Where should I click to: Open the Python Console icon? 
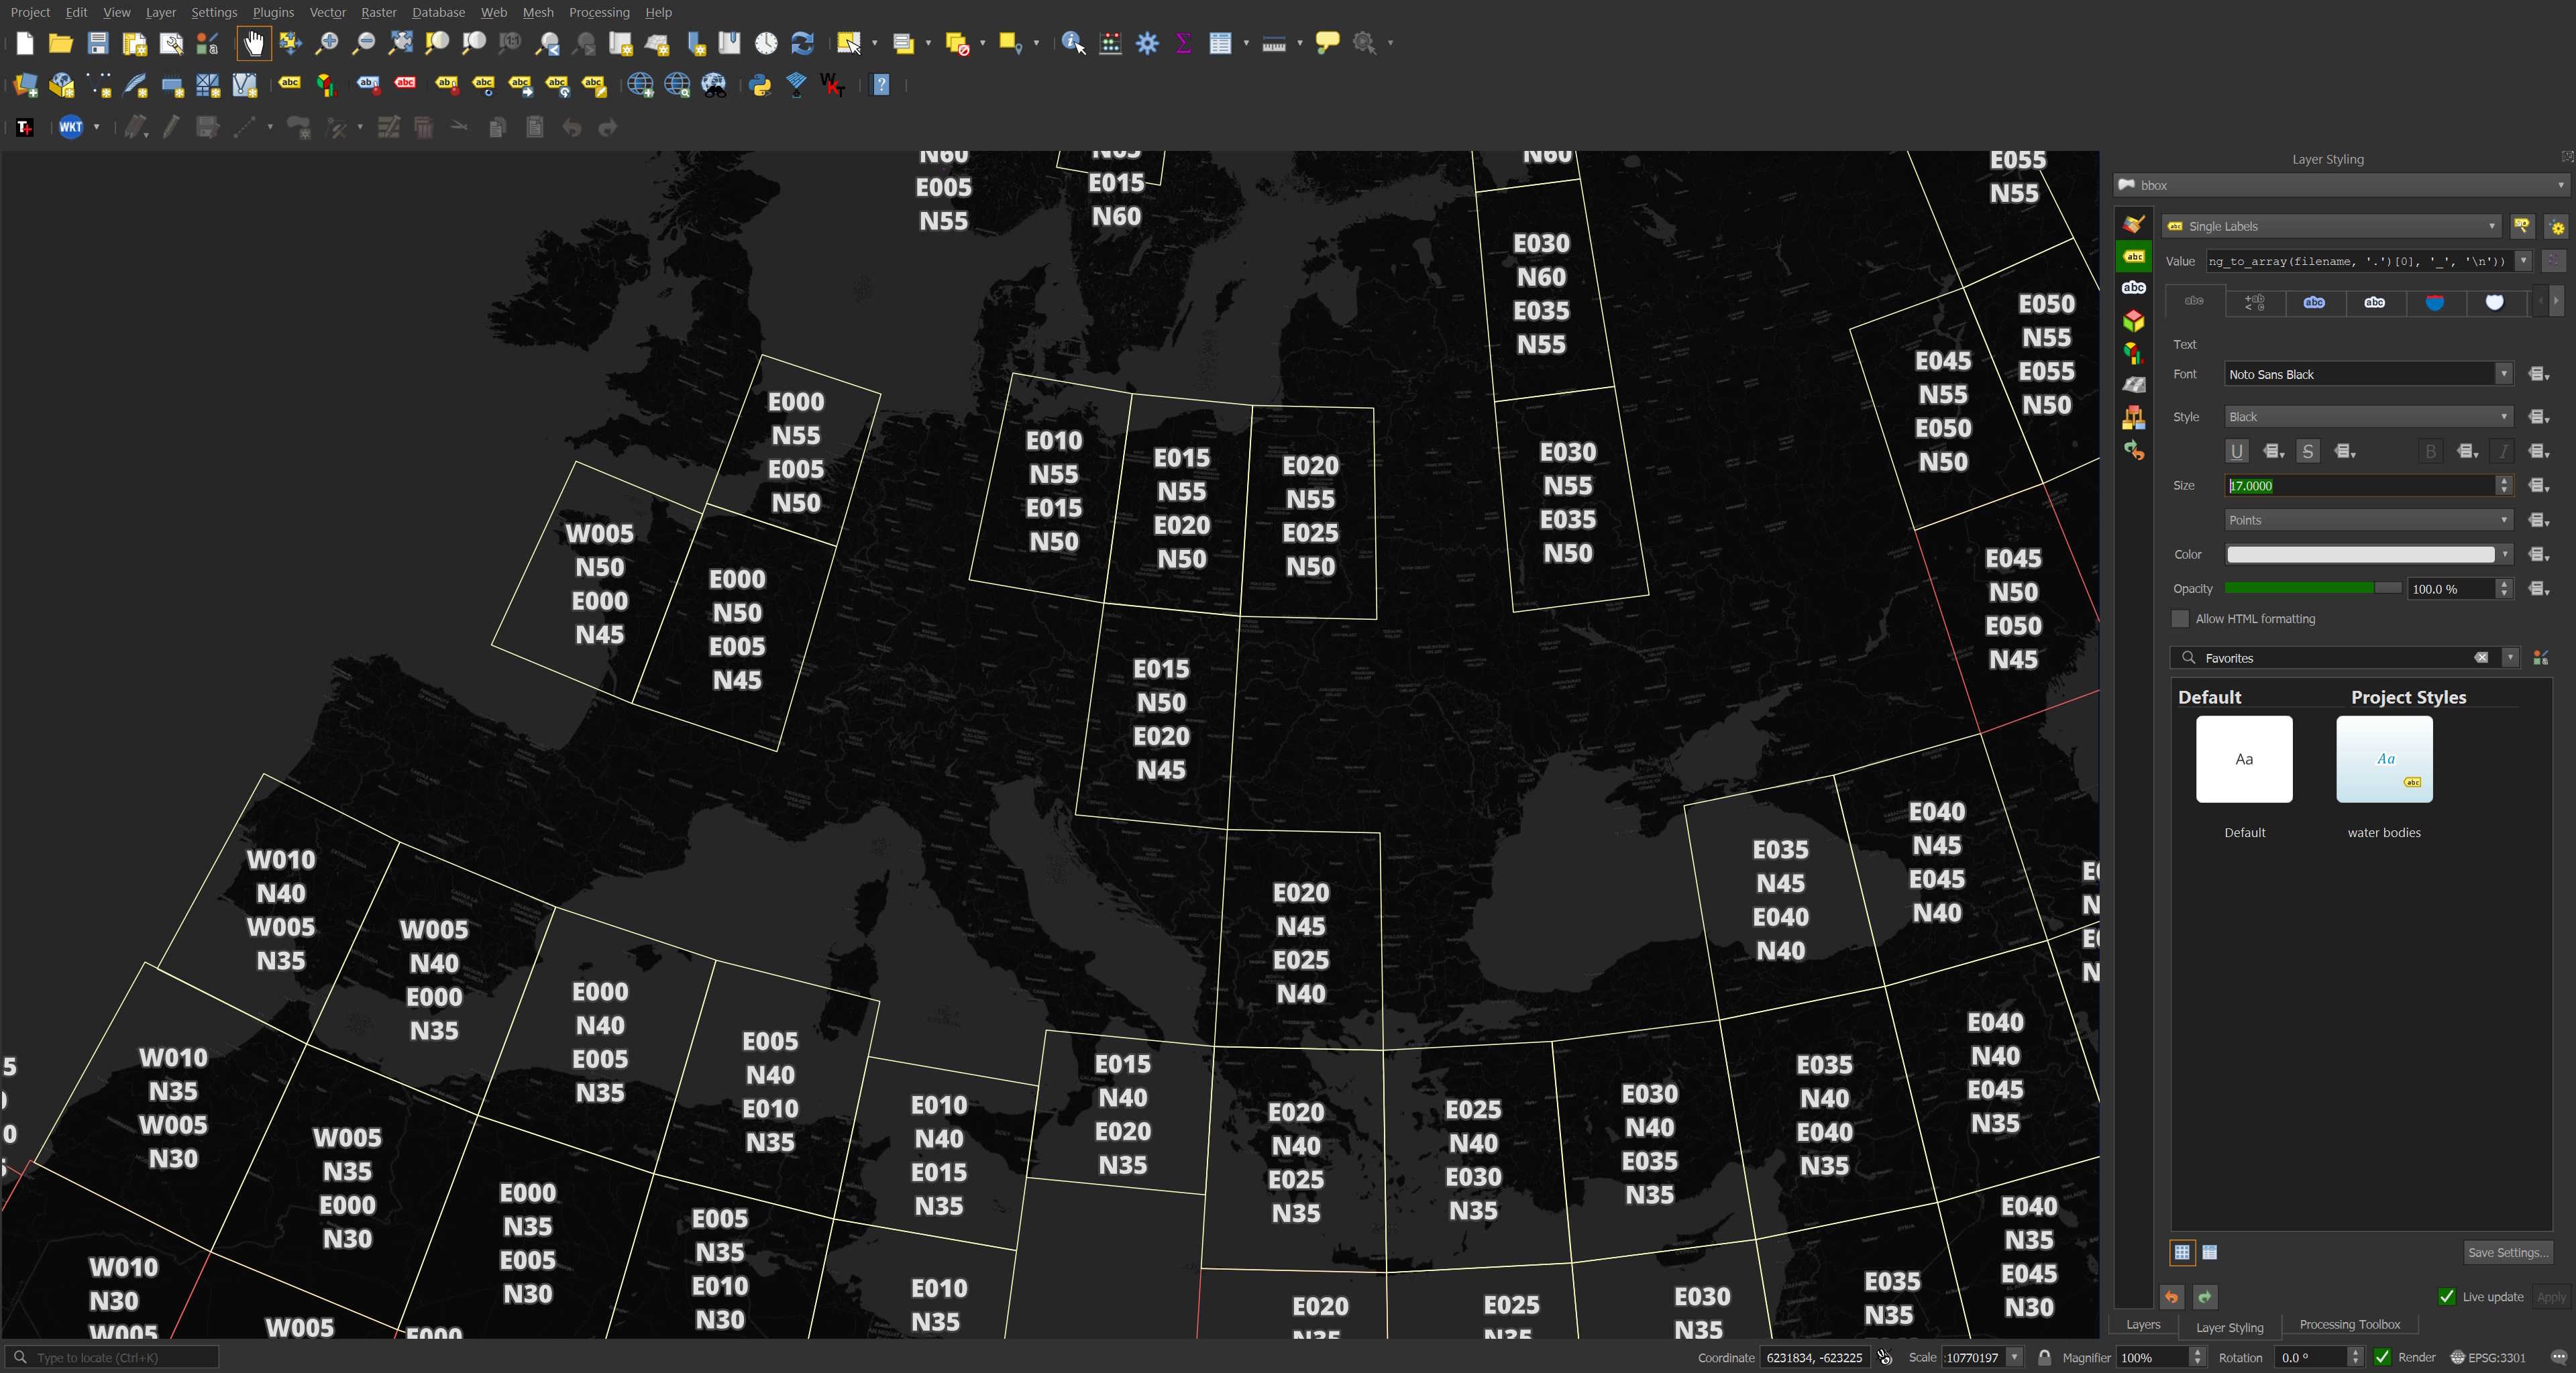pos(760,85)
